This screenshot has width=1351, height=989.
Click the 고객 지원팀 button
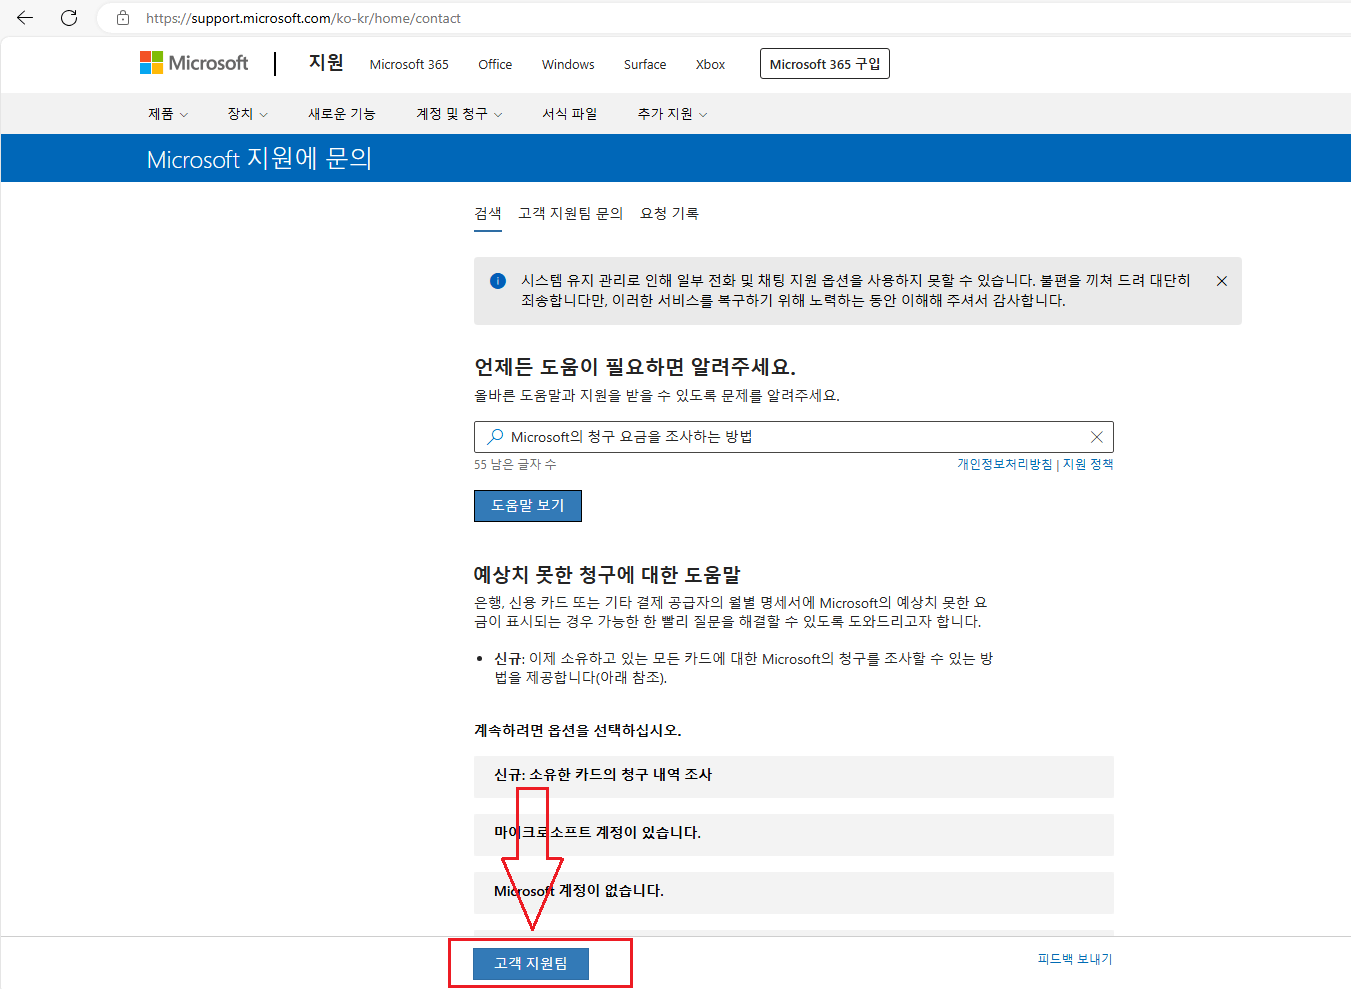531,964
